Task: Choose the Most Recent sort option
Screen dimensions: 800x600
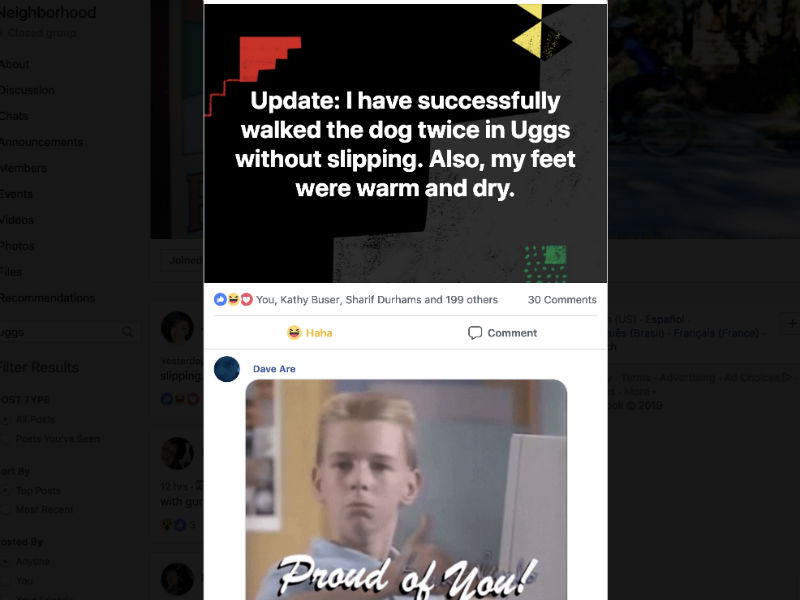Action: point(6,510)
